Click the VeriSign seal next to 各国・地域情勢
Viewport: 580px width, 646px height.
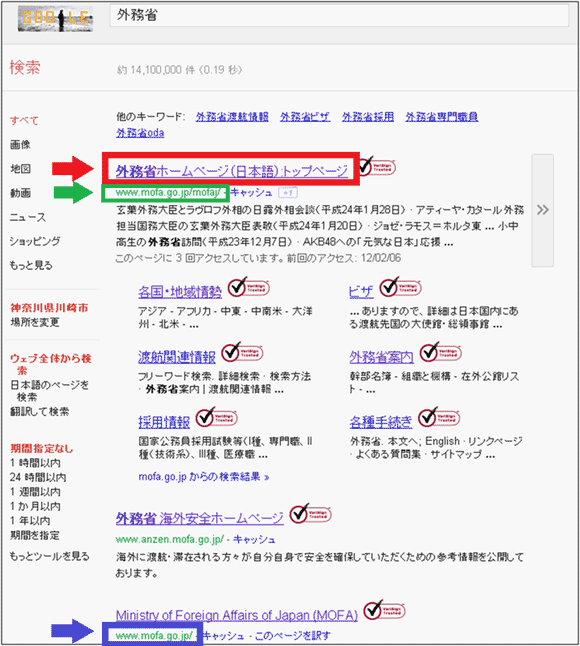coord(249,287)
